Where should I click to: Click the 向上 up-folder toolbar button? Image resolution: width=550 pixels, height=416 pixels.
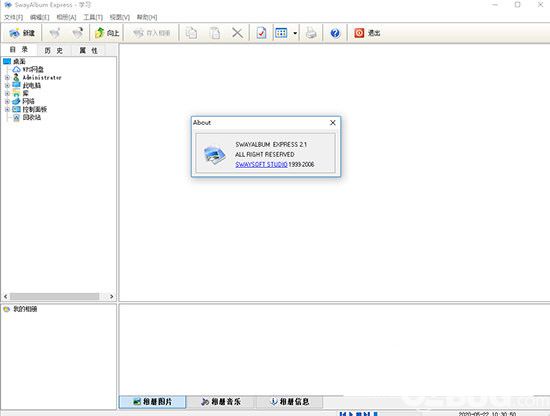coord(107,33)
